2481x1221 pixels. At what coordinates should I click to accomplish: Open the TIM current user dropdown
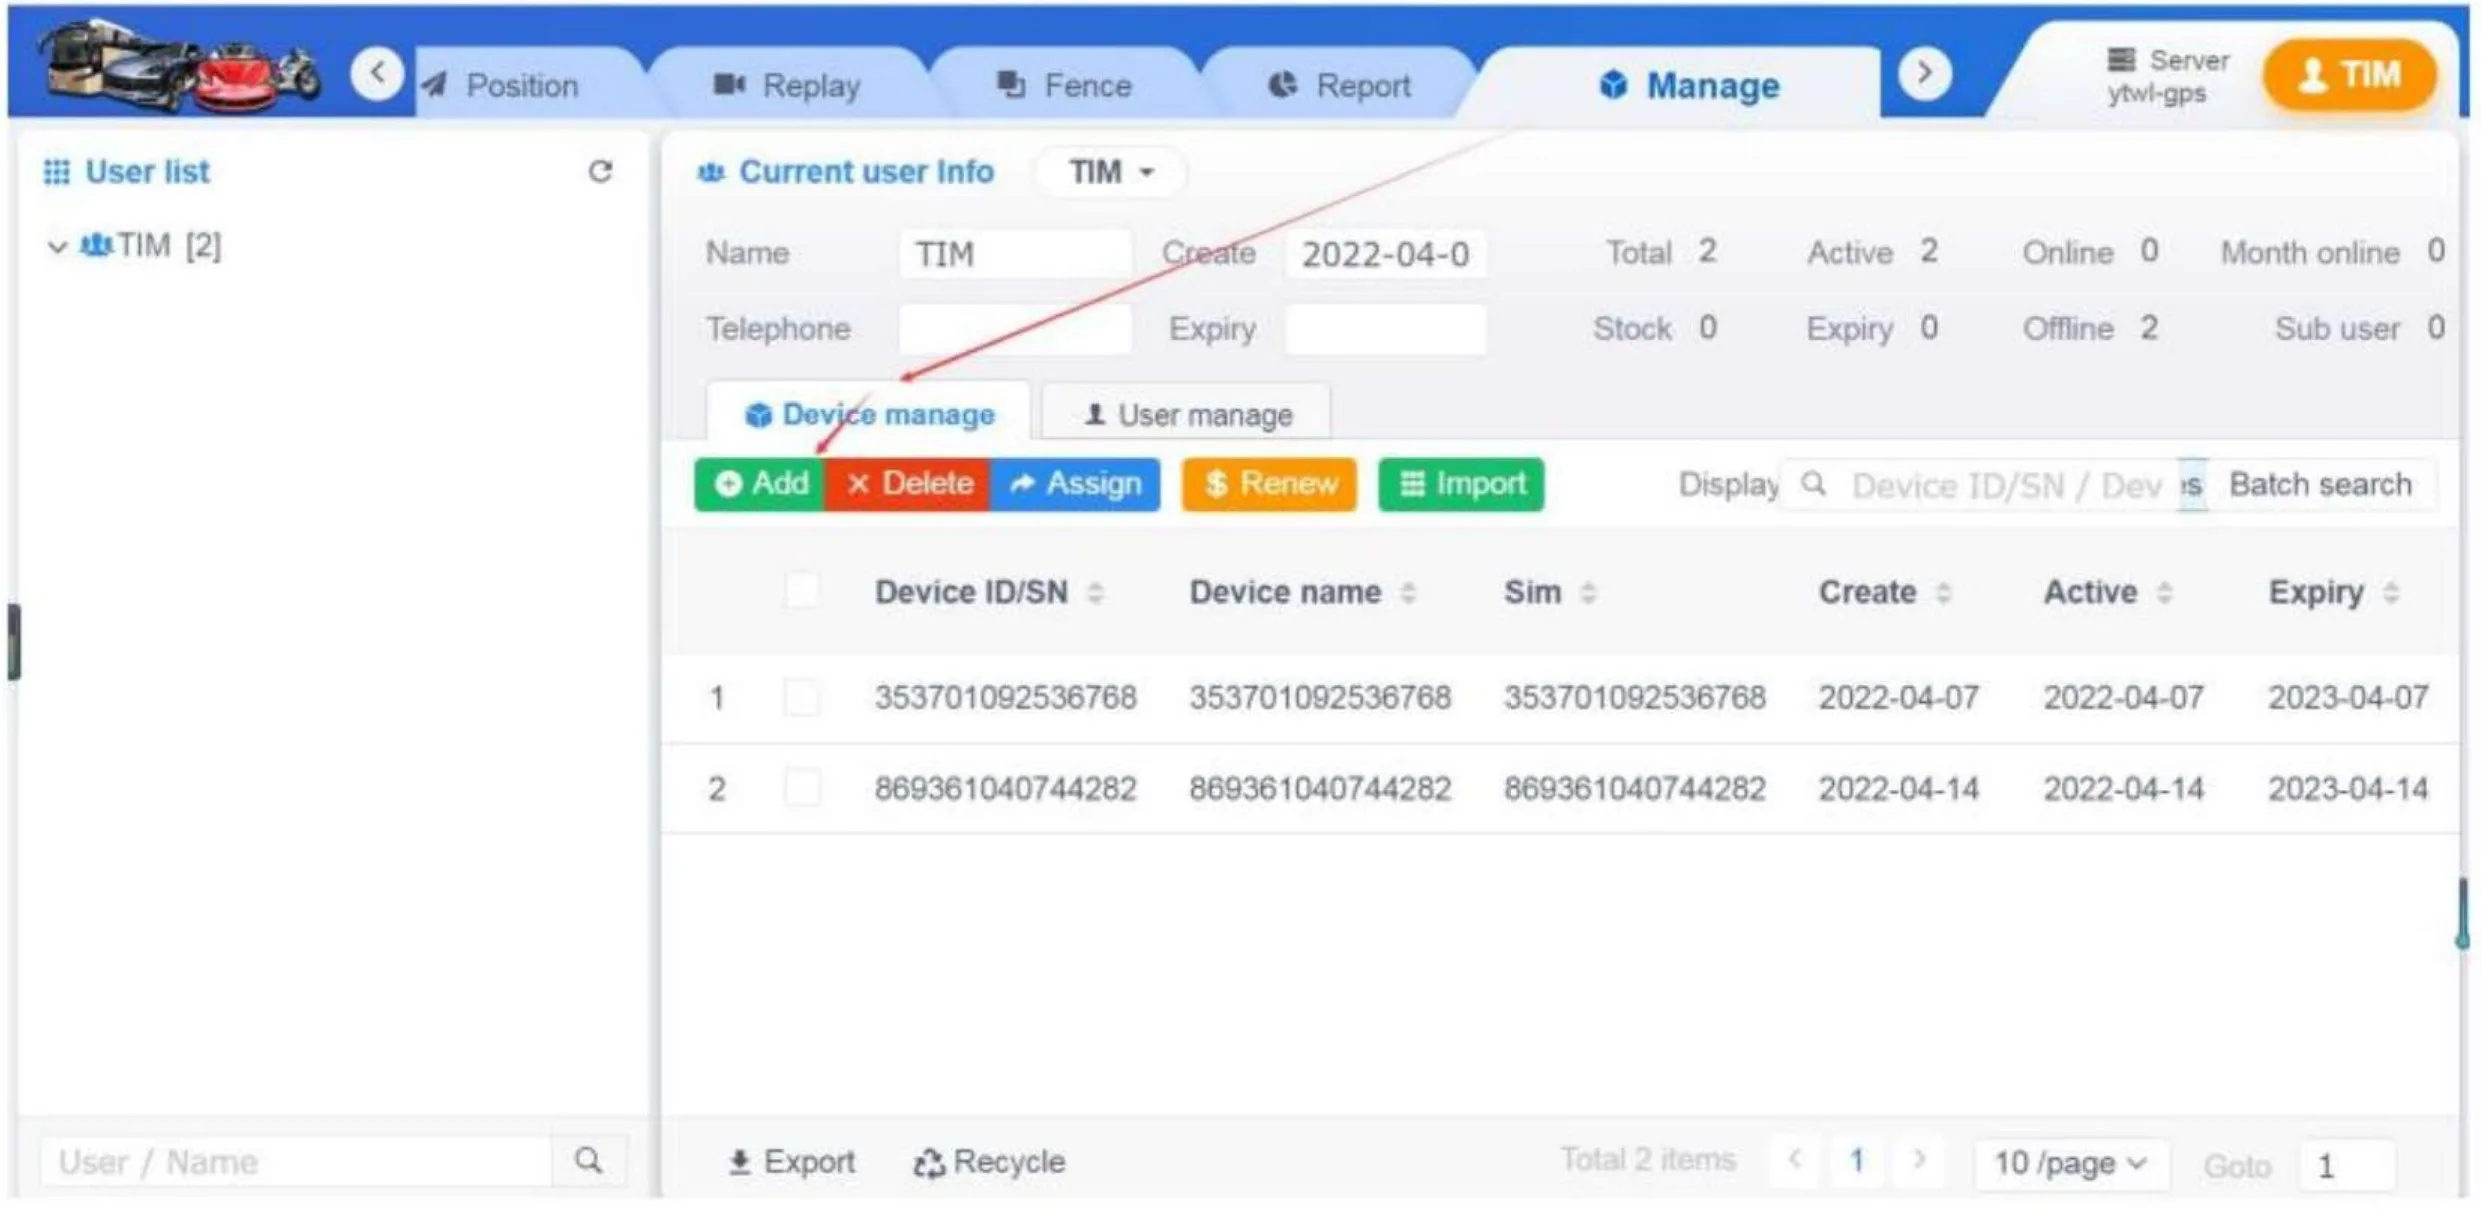coord(1111,172)
